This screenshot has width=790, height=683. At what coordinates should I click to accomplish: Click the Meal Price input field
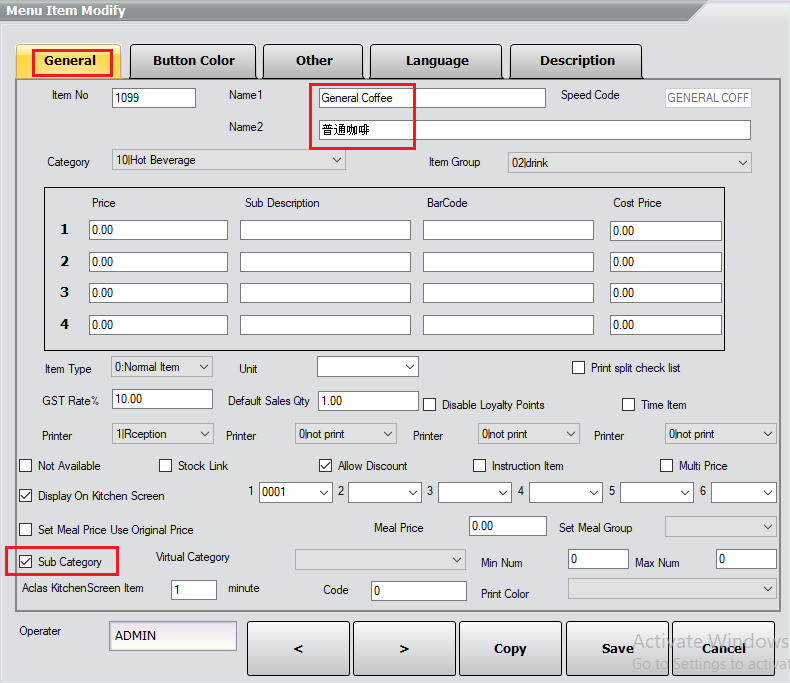[507, 526]
